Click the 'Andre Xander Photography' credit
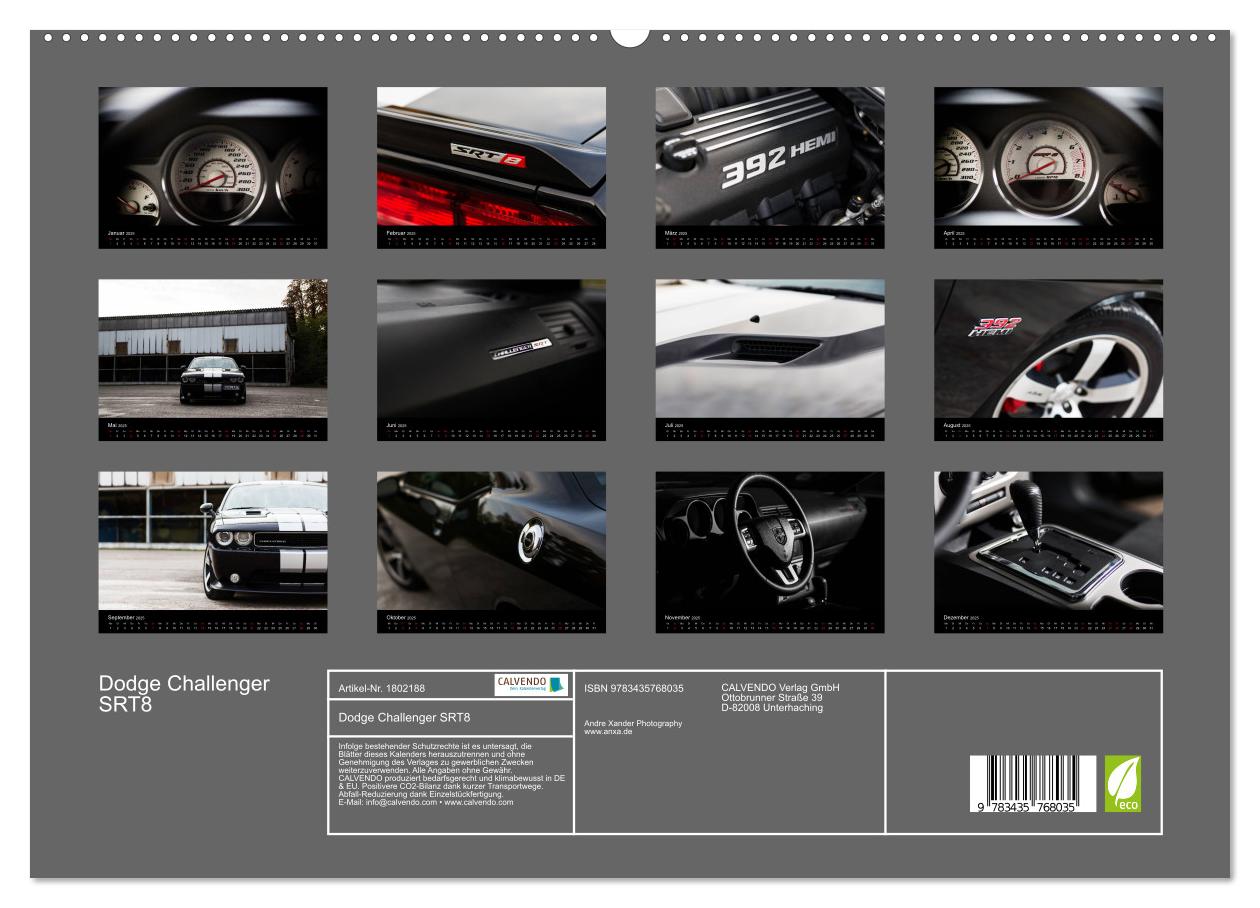1260x908 pixels. pos(633,723)
